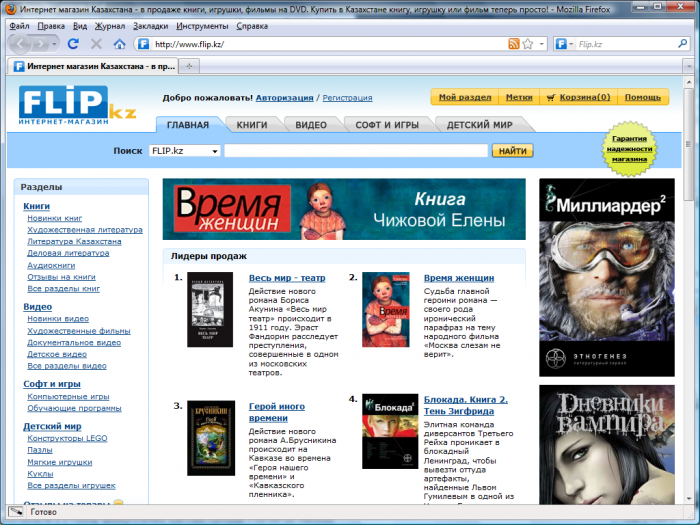Open the Справка menu

[x=252, y=26]
